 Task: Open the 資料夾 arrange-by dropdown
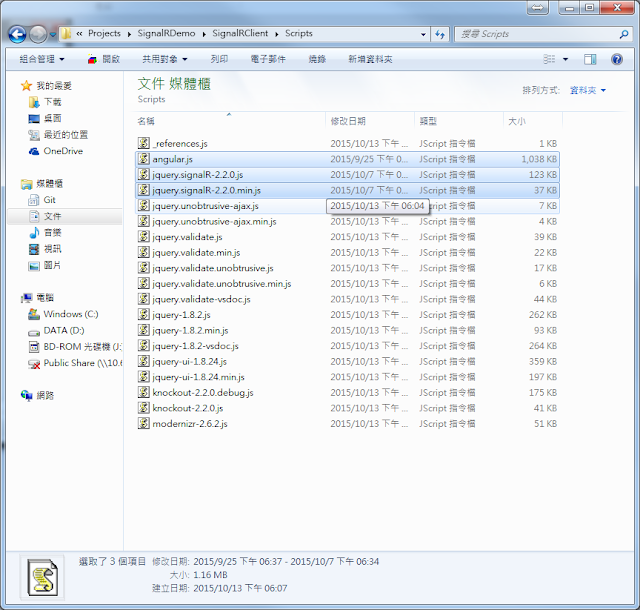click(587, 90)
